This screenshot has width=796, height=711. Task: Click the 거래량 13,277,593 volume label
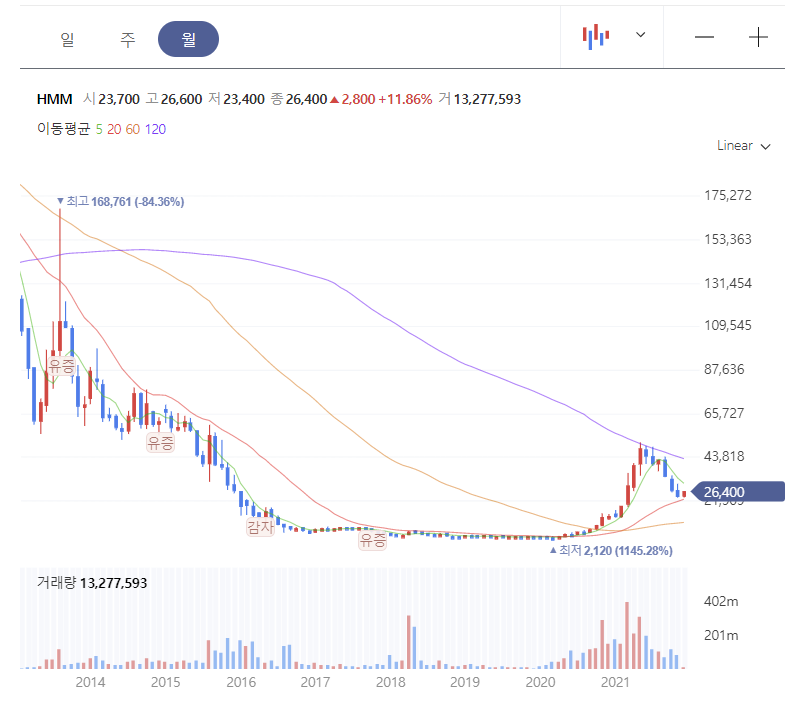[92, 583]
